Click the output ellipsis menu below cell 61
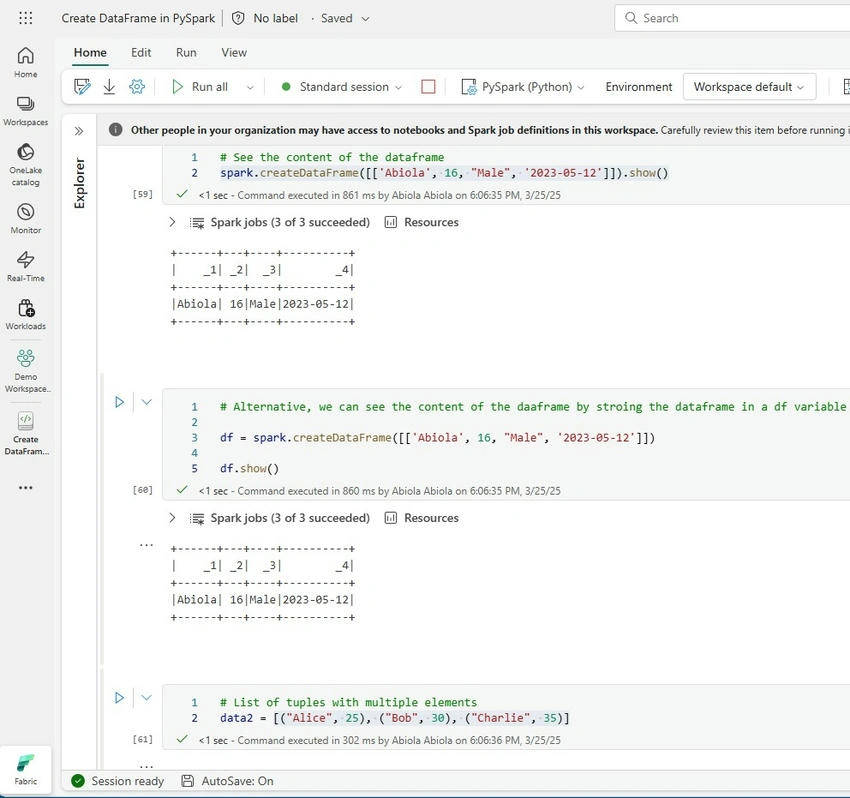This screenshot has height=798, width=850. click(x=146, y=766)
